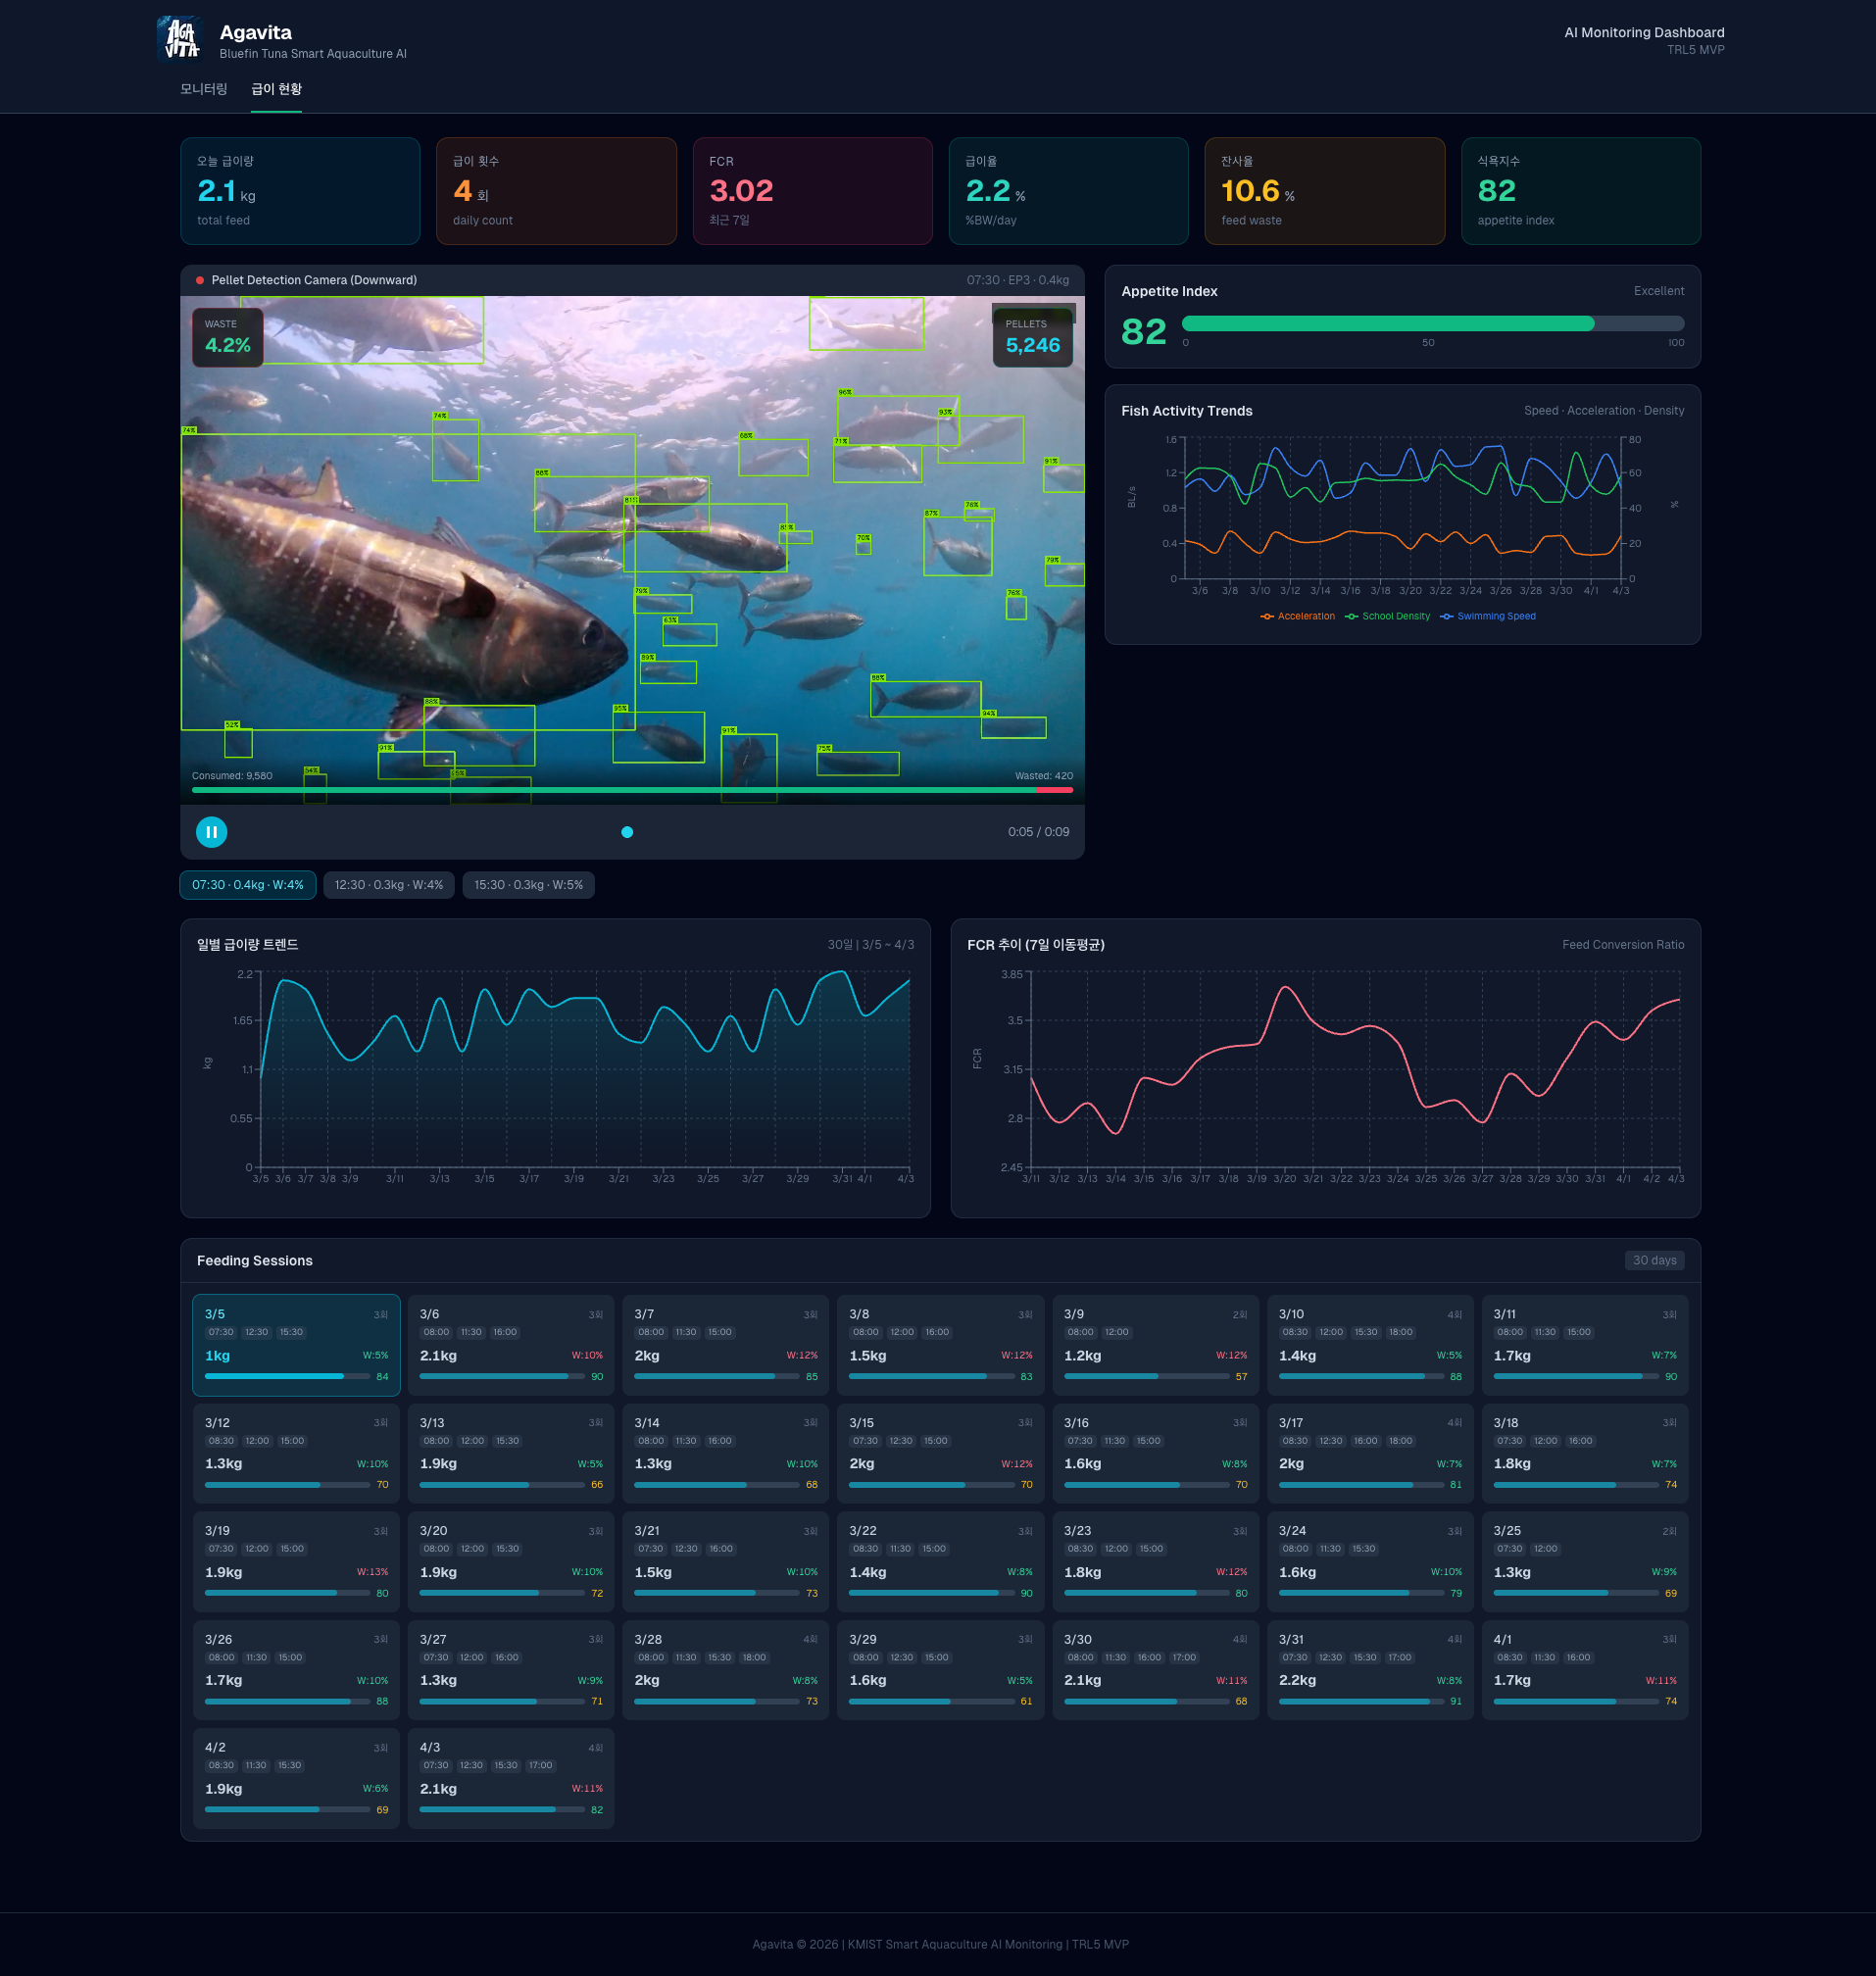Click the 'AI Monitoring Dashboard' header text
The image size is (1876, 1976).
point(1644,32)
